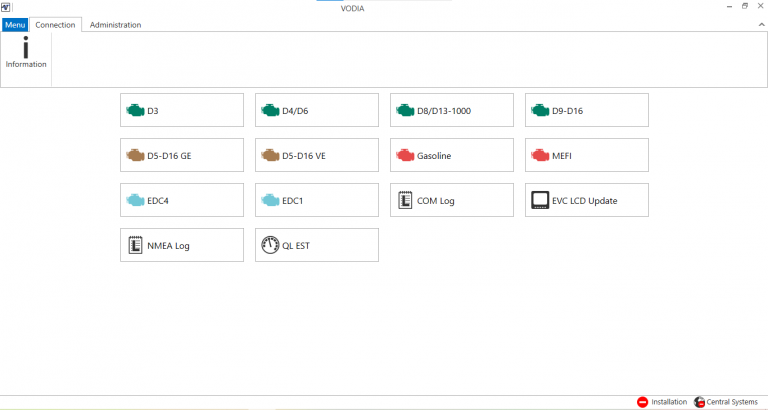
Task: Select the D9-D16 label text
Action: click(568, 111)
